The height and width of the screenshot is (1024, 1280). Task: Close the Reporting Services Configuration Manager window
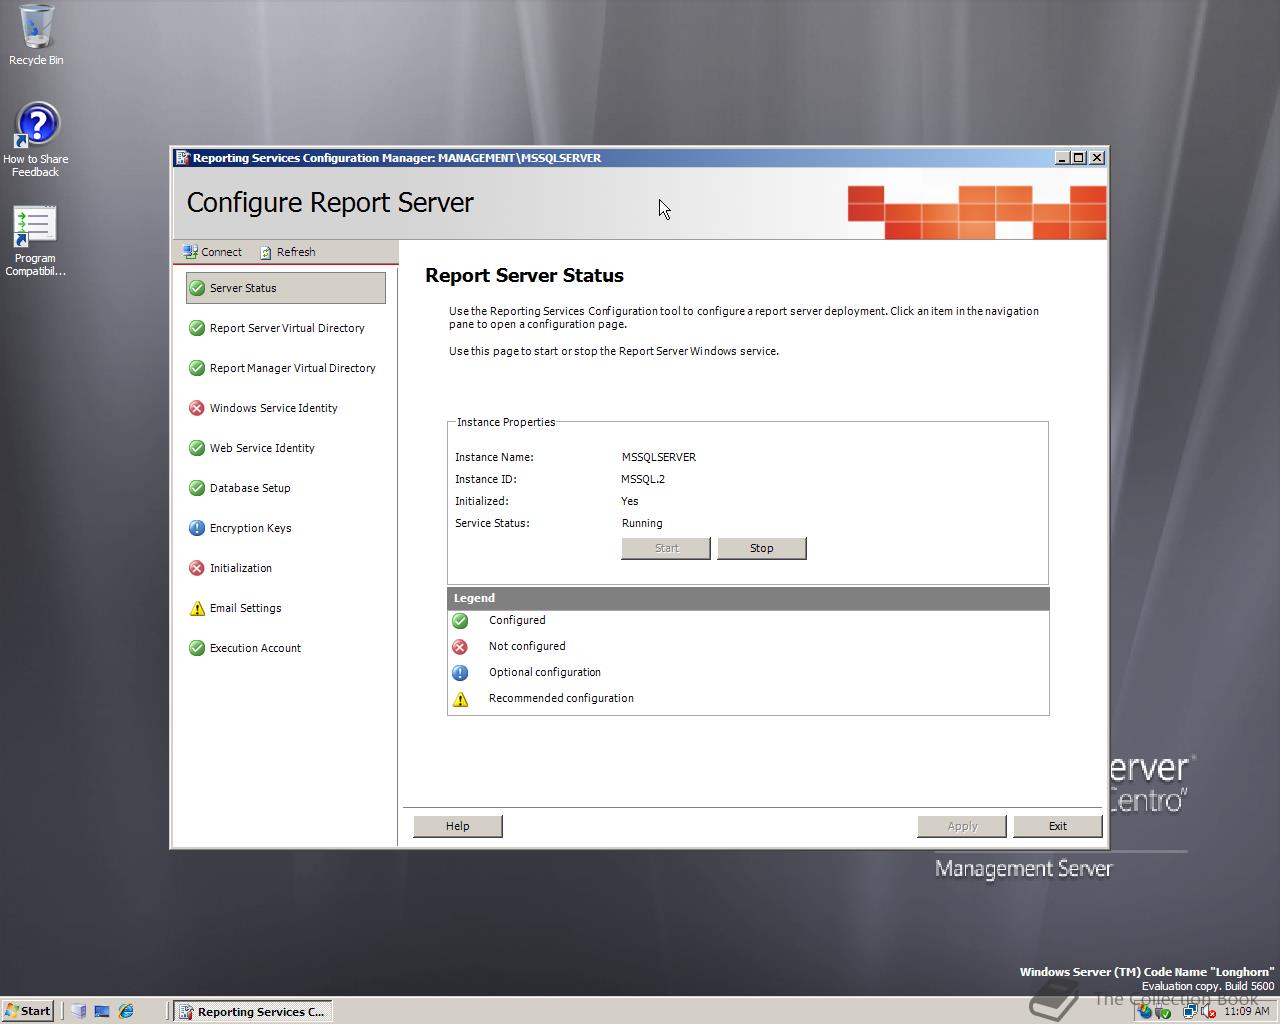click(x=1097, y=158)
